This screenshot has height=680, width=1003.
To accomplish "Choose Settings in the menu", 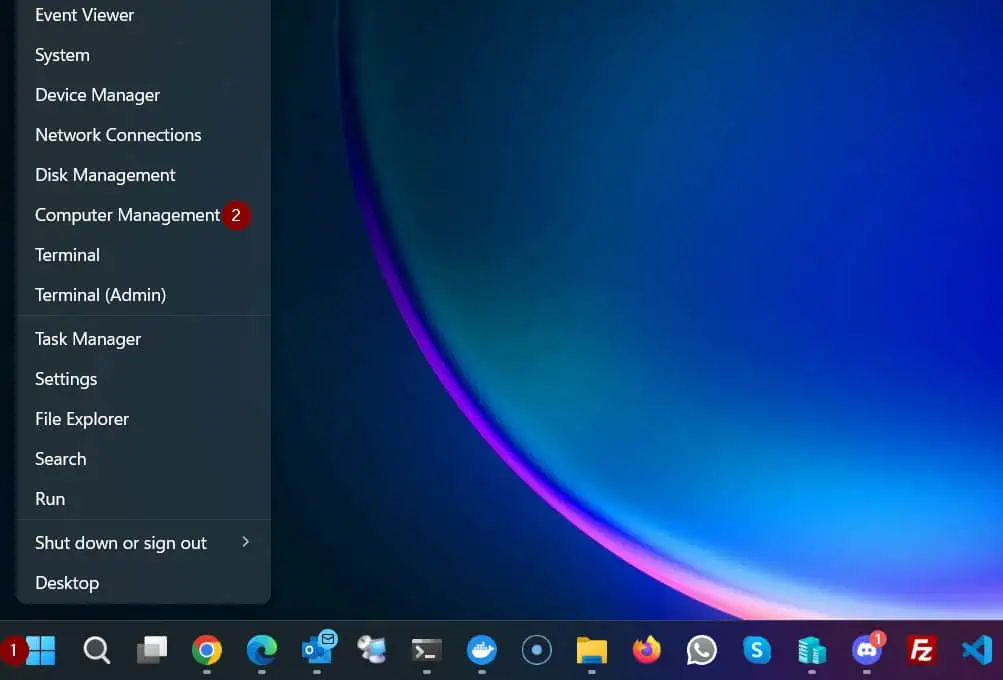I will click(143, 379).
